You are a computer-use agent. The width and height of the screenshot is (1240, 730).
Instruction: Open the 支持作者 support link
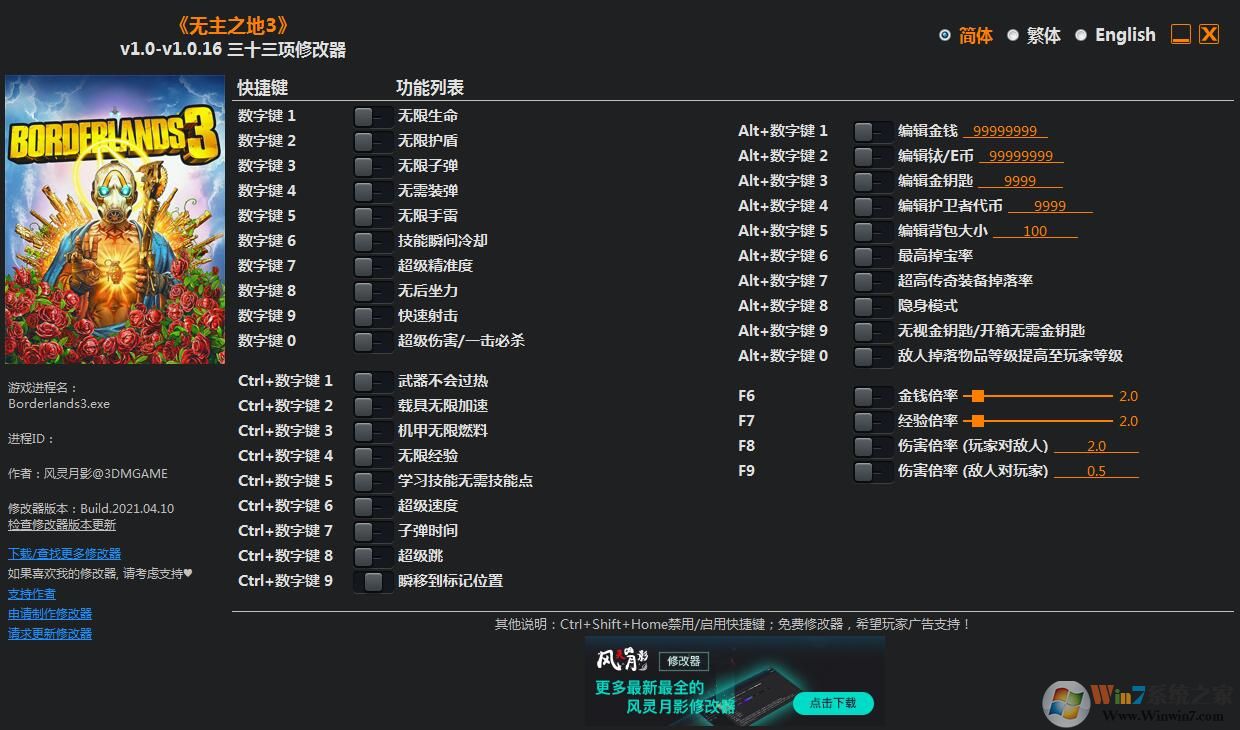(30, 593)
